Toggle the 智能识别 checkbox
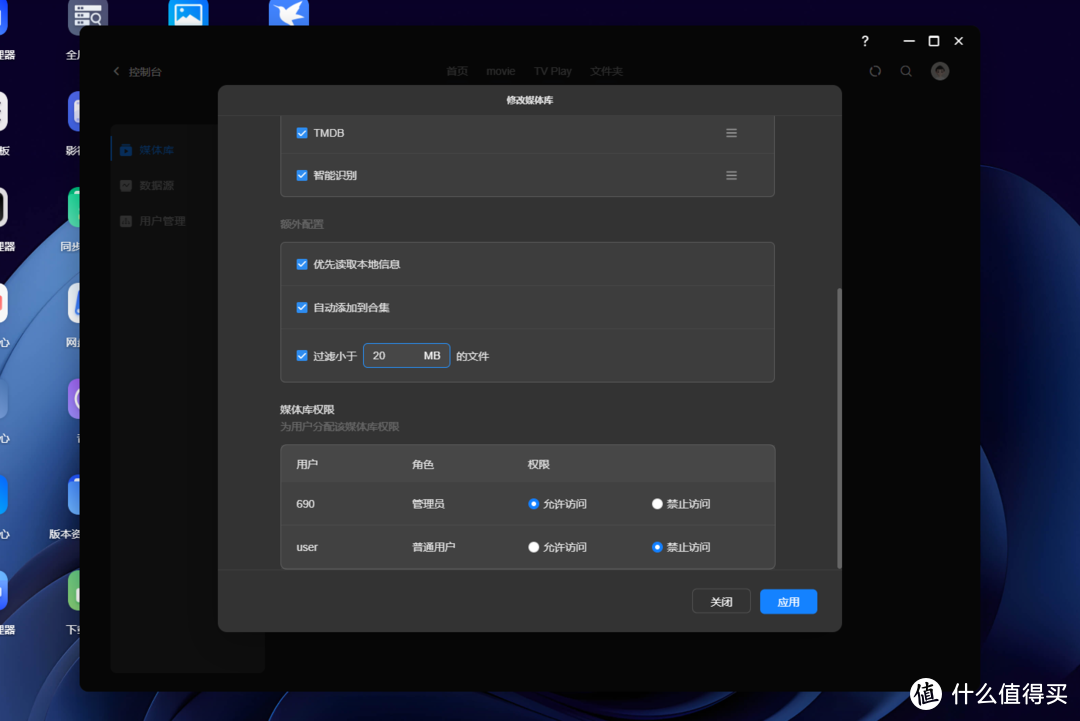The height and width of the screenshot is (721, 1080). click(302, 175)
